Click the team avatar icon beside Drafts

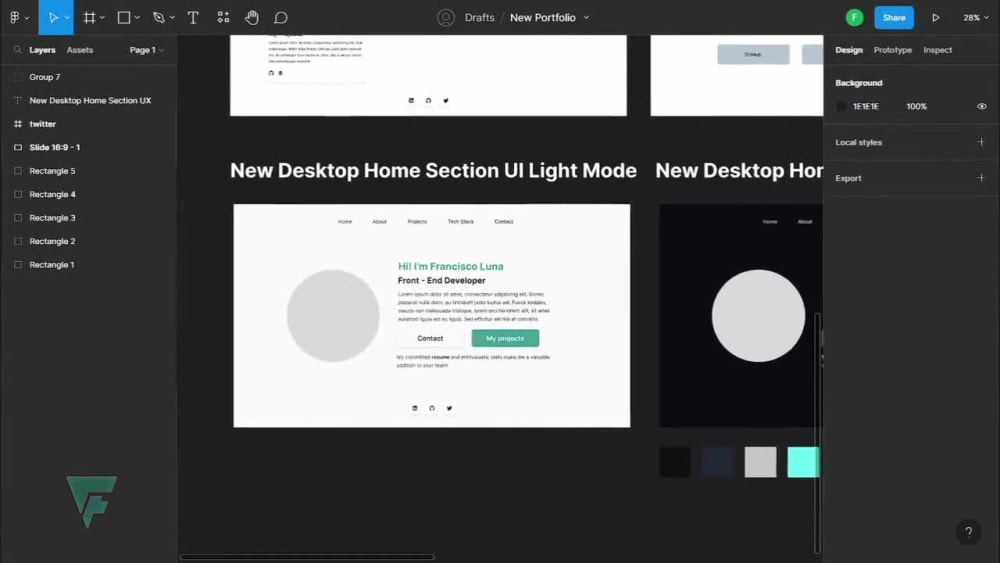pos(446,18)
